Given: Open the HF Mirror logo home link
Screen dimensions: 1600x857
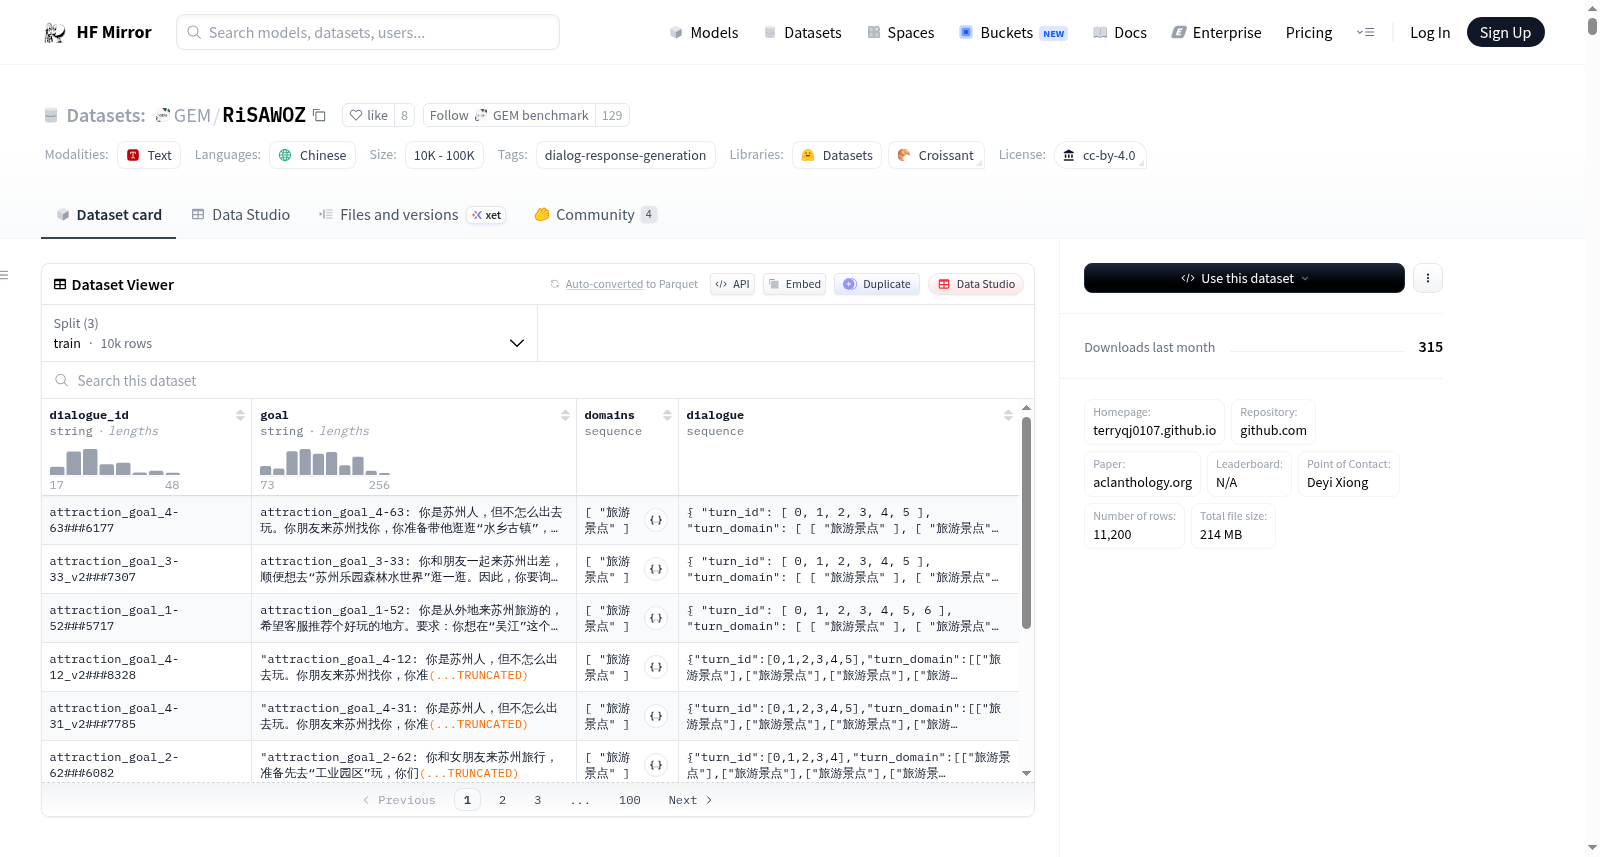Looking at the screenshot, I should [x=98, y=32].
